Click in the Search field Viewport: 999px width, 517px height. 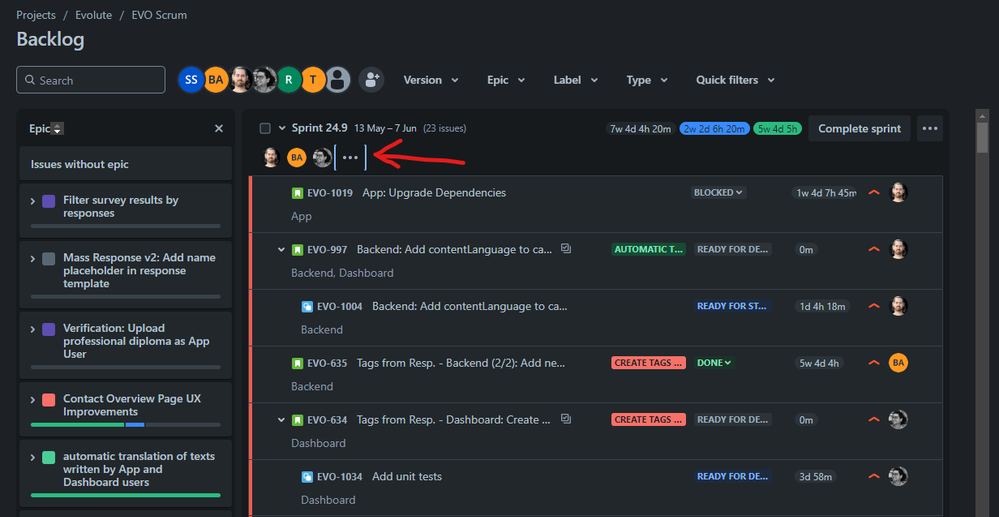point(90,80)
